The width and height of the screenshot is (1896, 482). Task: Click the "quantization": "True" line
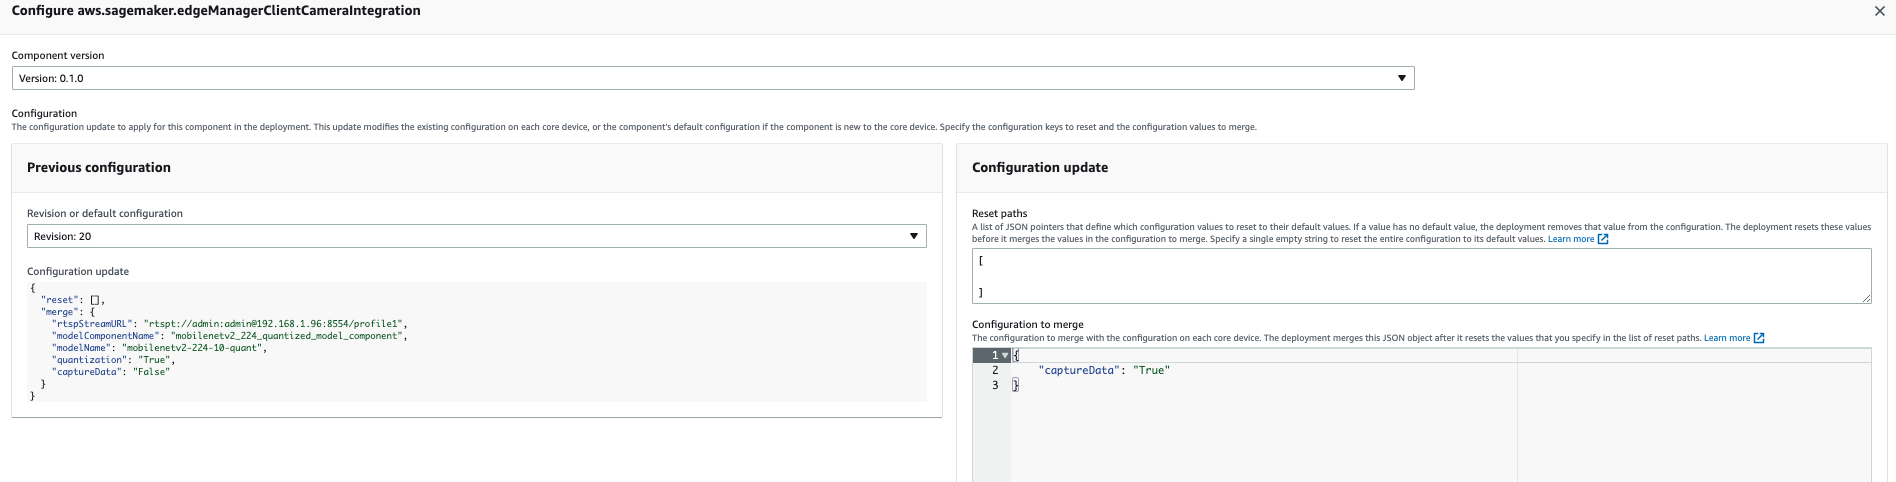click(114, 360)
